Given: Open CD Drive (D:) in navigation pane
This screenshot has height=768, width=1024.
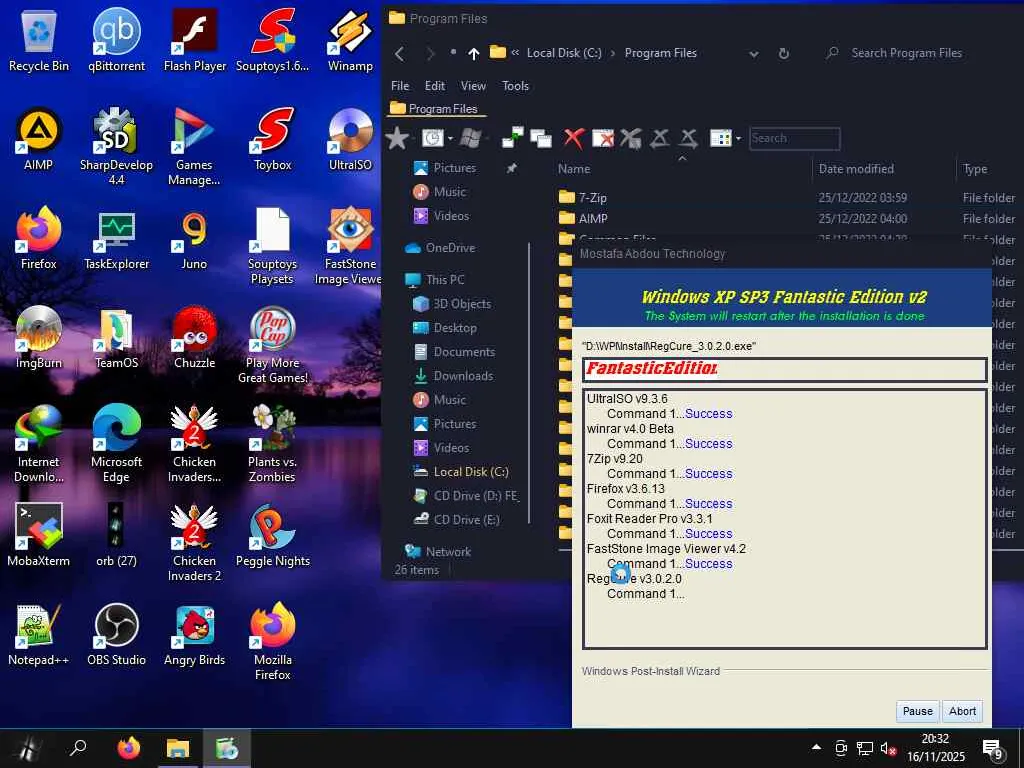Looking at the screenshot, I should tap(466, 496).
